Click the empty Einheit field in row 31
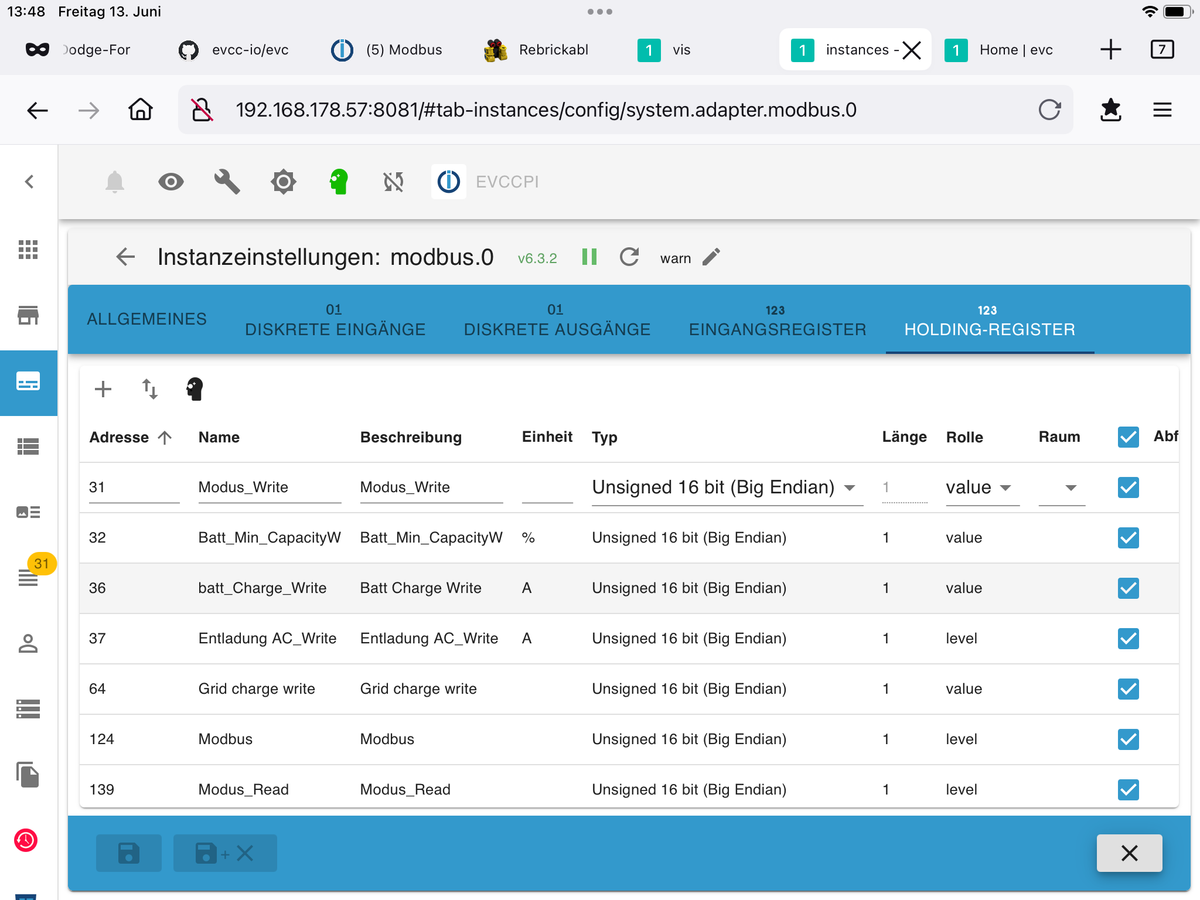 click(x=547, y=487)
